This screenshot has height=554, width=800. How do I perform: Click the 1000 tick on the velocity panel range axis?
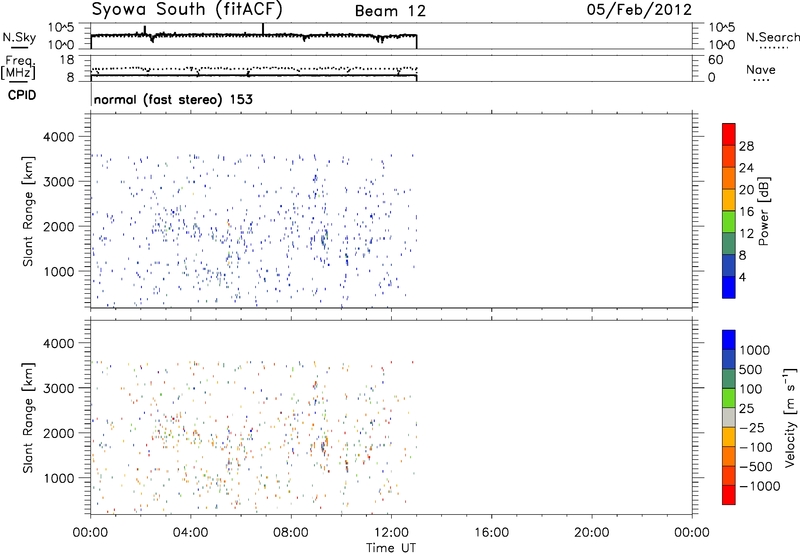tap(59, 478)
